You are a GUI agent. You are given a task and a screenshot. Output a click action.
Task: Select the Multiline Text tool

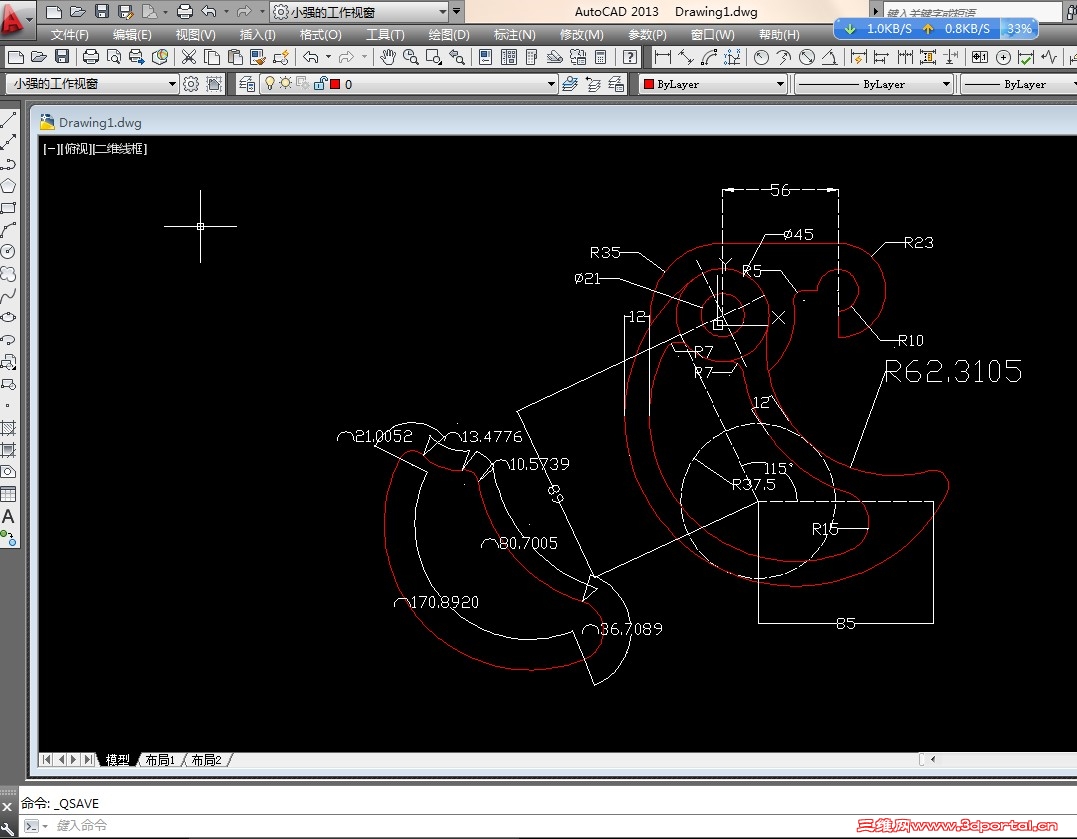coord(8,516)
